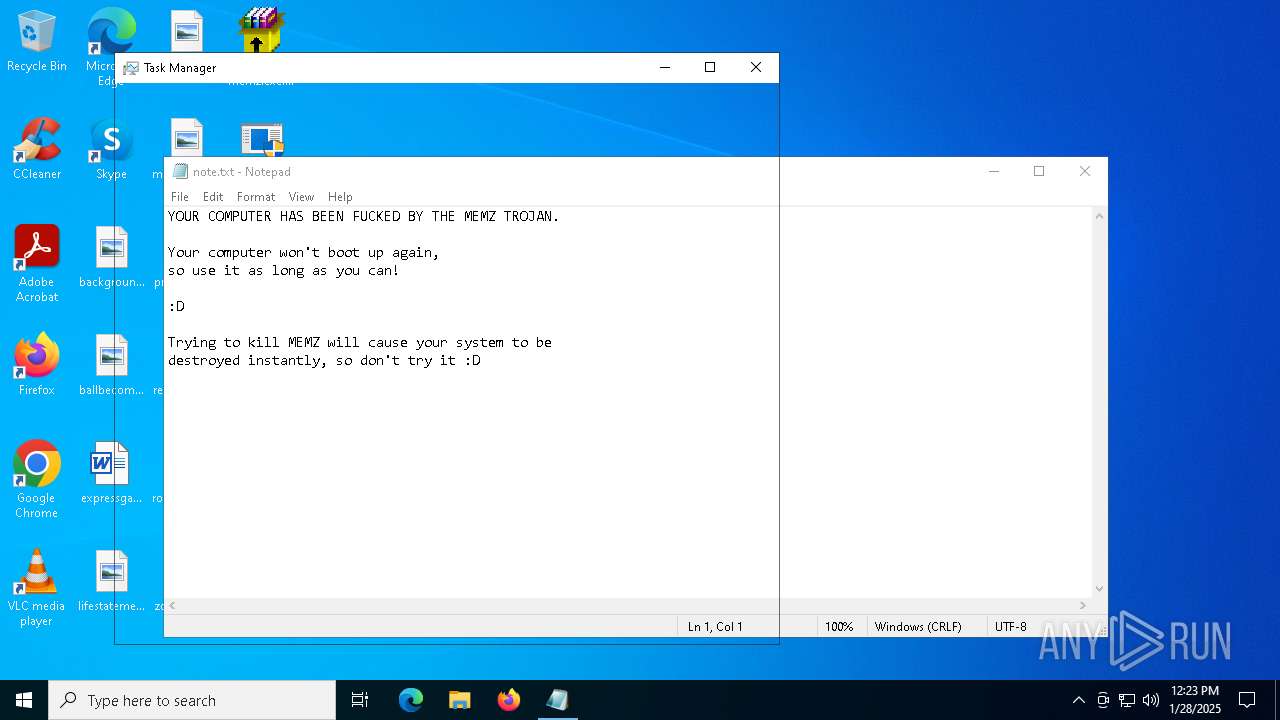Open the Notepad Edit menu

coord(213,197)
